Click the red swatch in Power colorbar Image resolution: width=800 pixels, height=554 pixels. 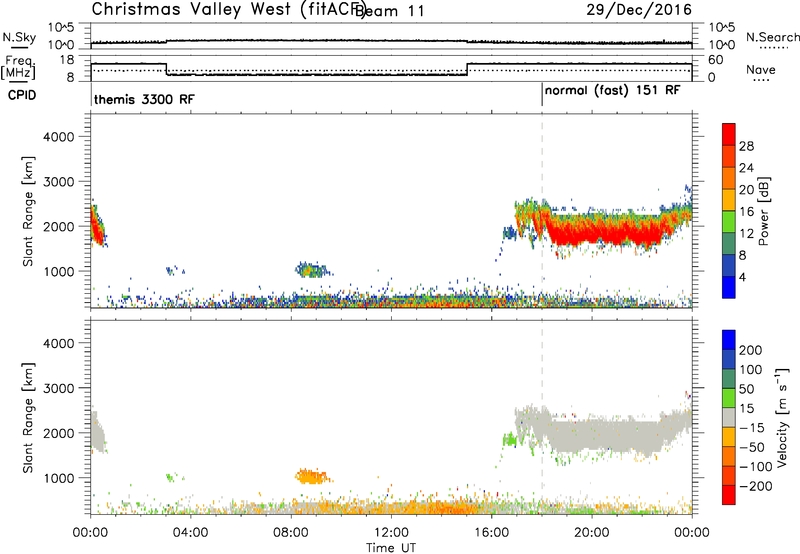729,135
